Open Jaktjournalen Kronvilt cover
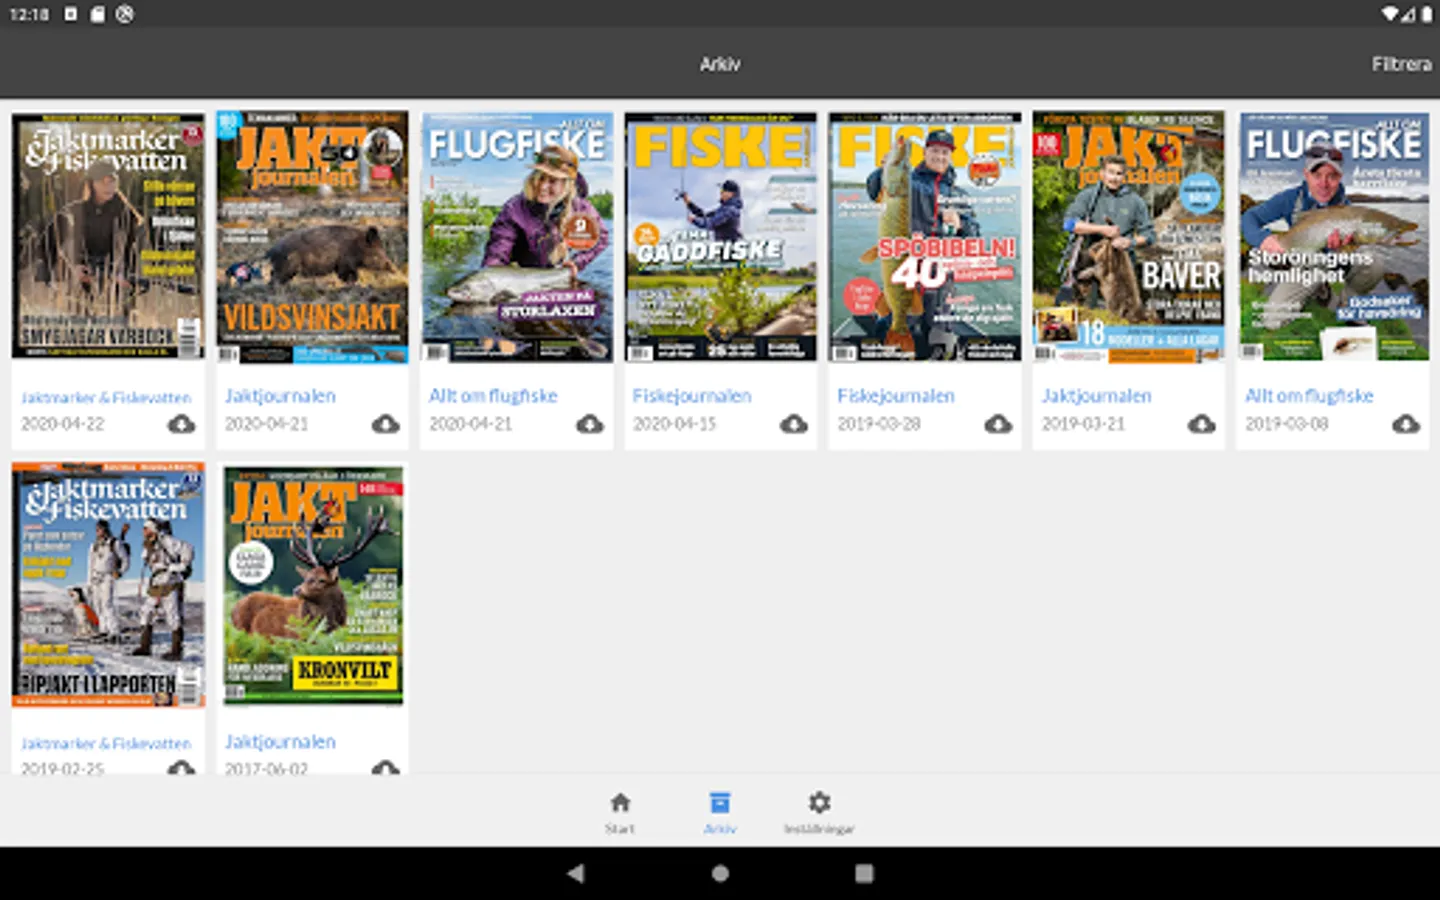The image size is (1440, 900). [x=313, y=585]
